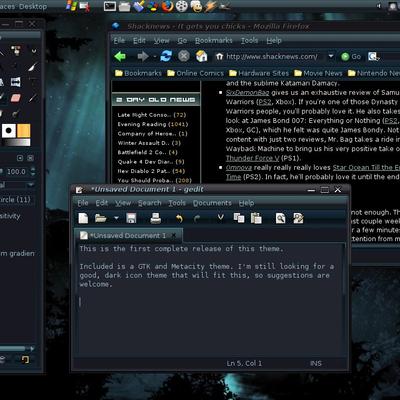Screen dimensions: 400x400
Task: Print the gedit document
Action: click(156, 218)
